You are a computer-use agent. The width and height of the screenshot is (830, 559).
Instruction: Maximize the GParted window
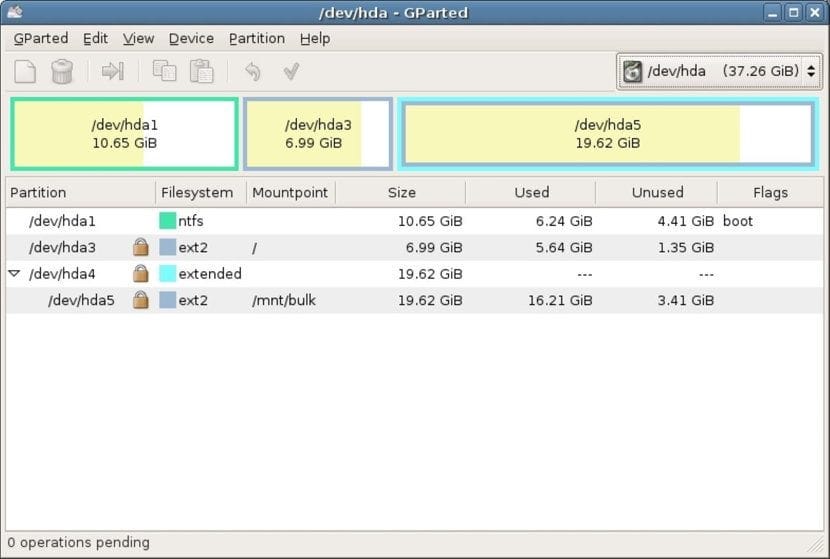(x=793, y=12)
